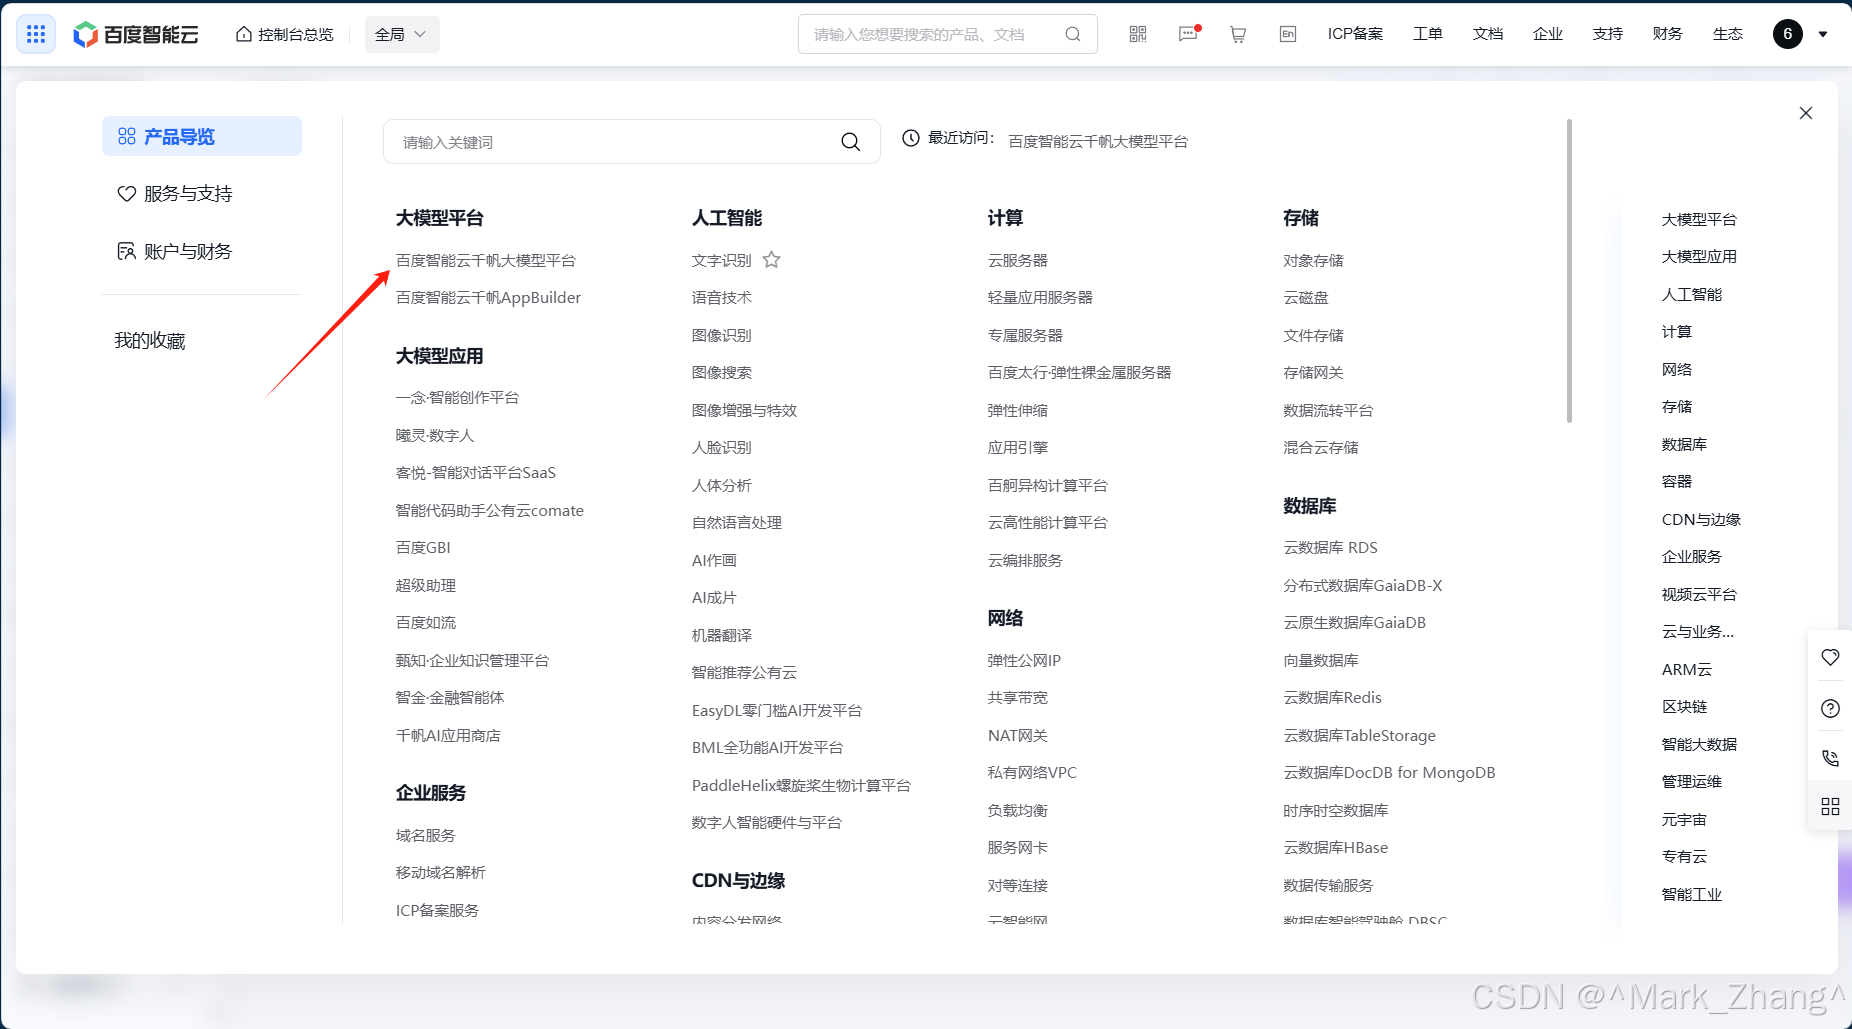Open 企业 in the top navigation
The image size is (1852, 1029).
(x=1548, y=34)
